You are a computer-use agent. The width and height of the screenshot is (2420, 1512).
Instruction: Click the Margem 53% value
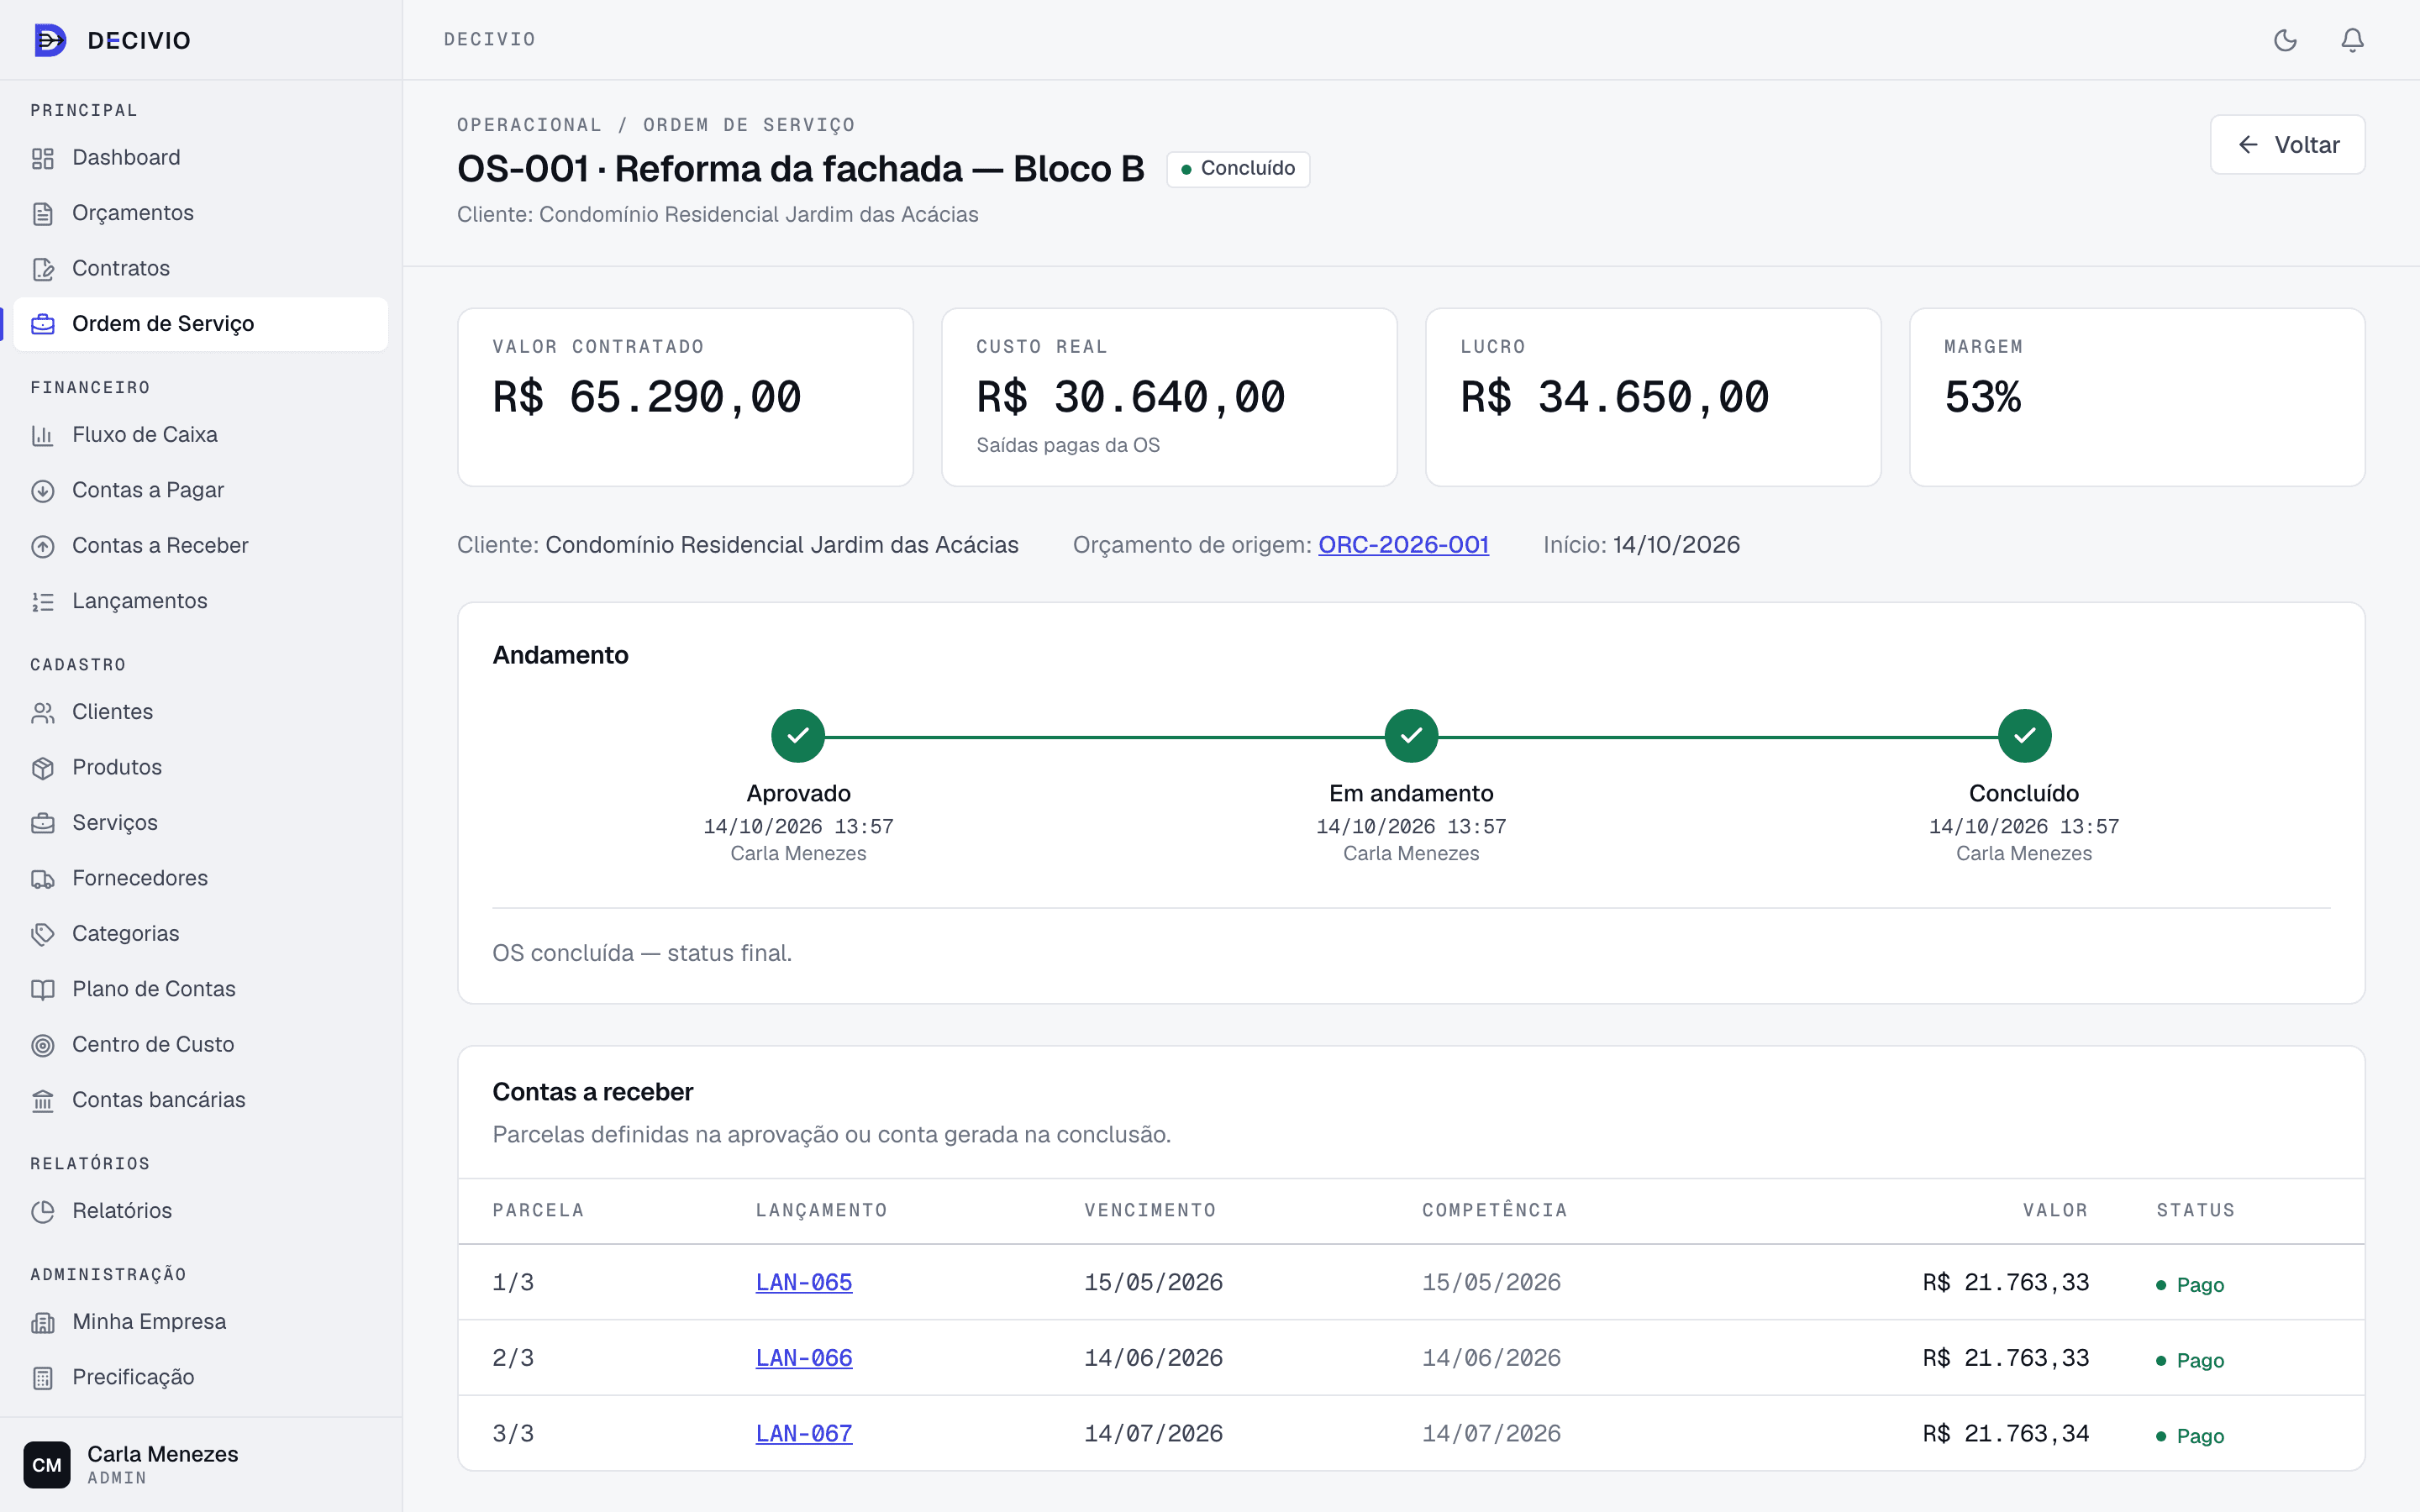click(1983, 397)
